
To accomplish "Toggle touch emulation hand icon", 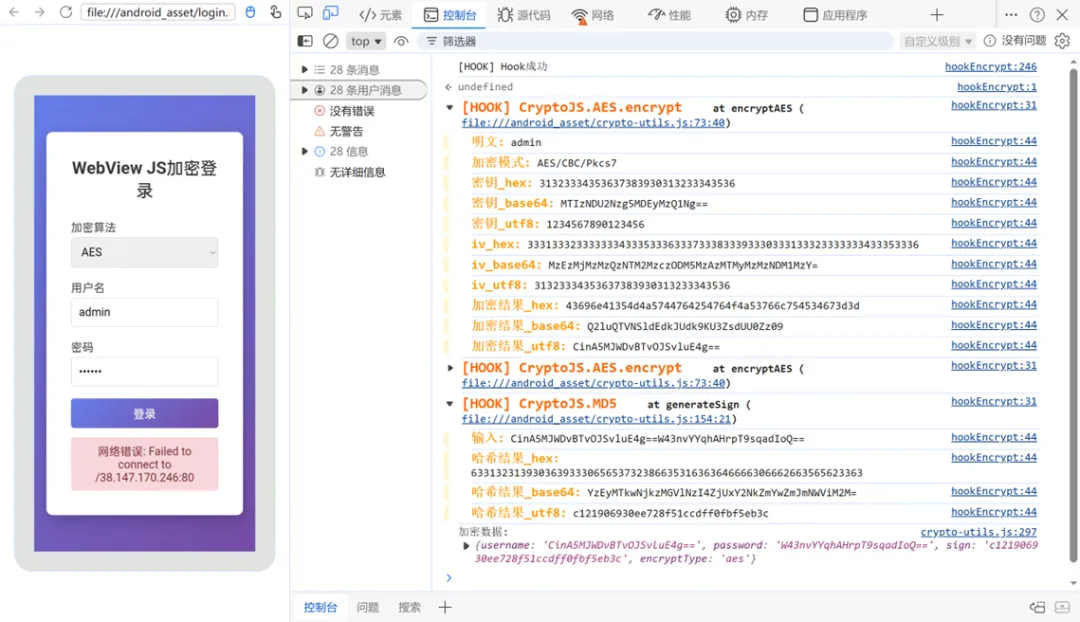I will (276, 12).
